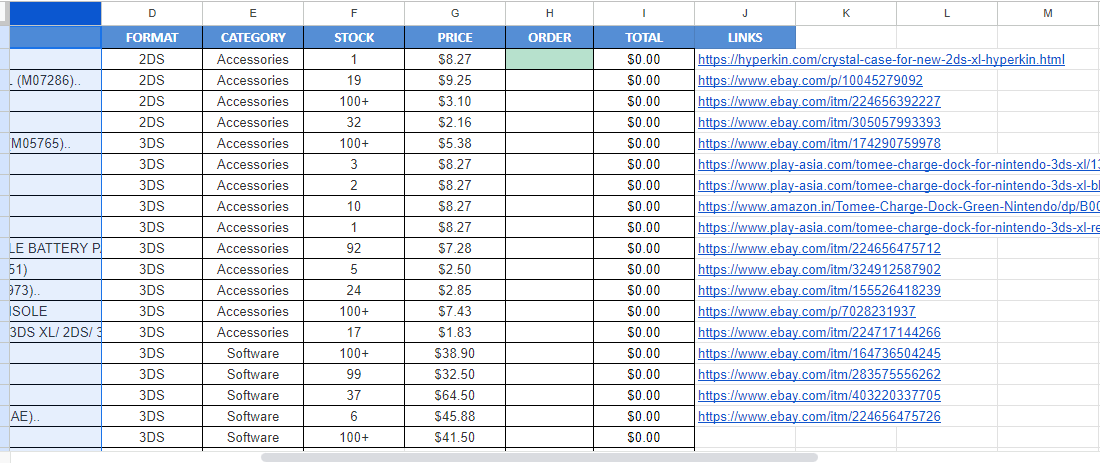Screen dimensions: 1100x463
Task: Select the stock cell showing 92
Action: click(354, 248)
